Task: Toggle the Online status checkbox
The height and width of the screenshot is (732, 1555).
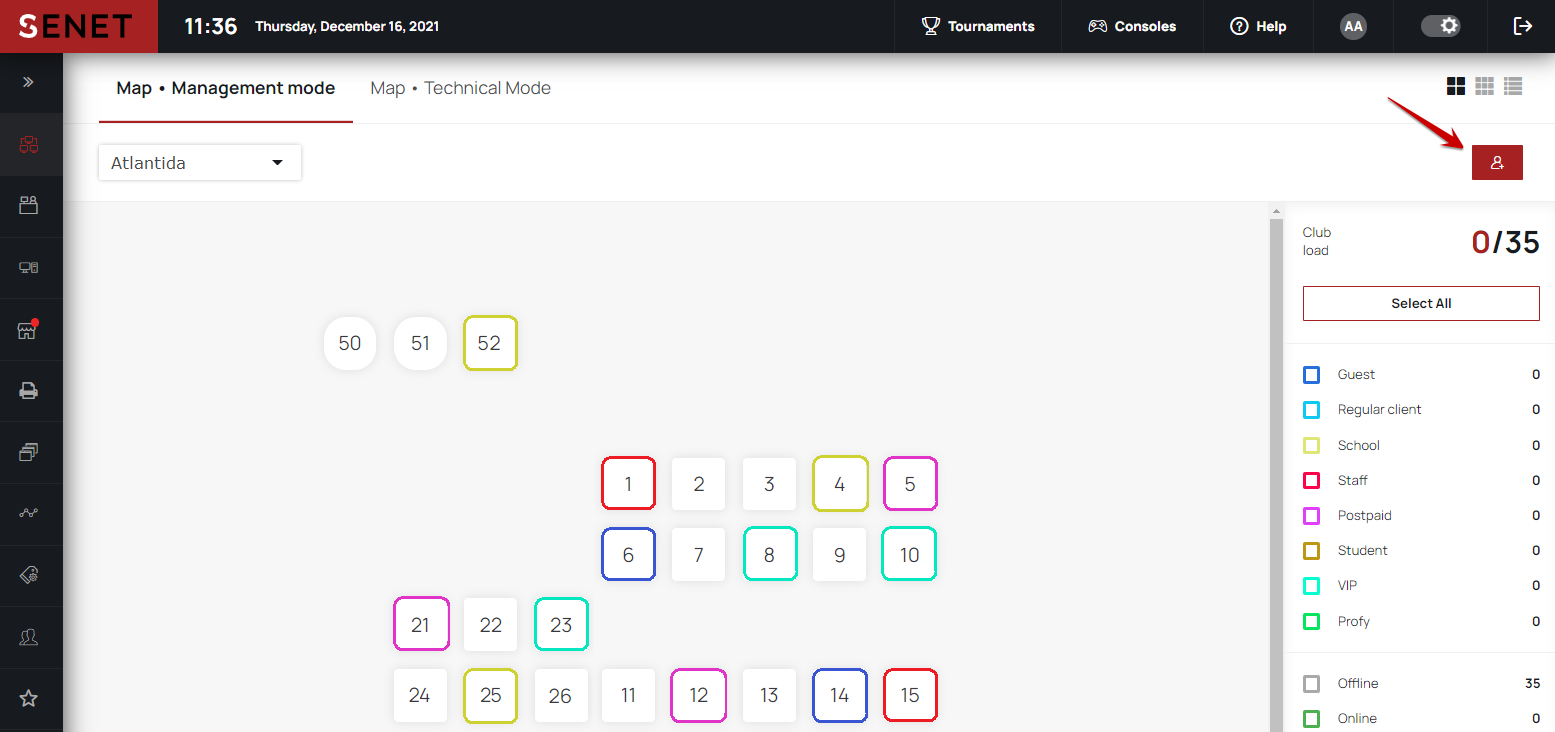Action: (x=1312, y=719)
